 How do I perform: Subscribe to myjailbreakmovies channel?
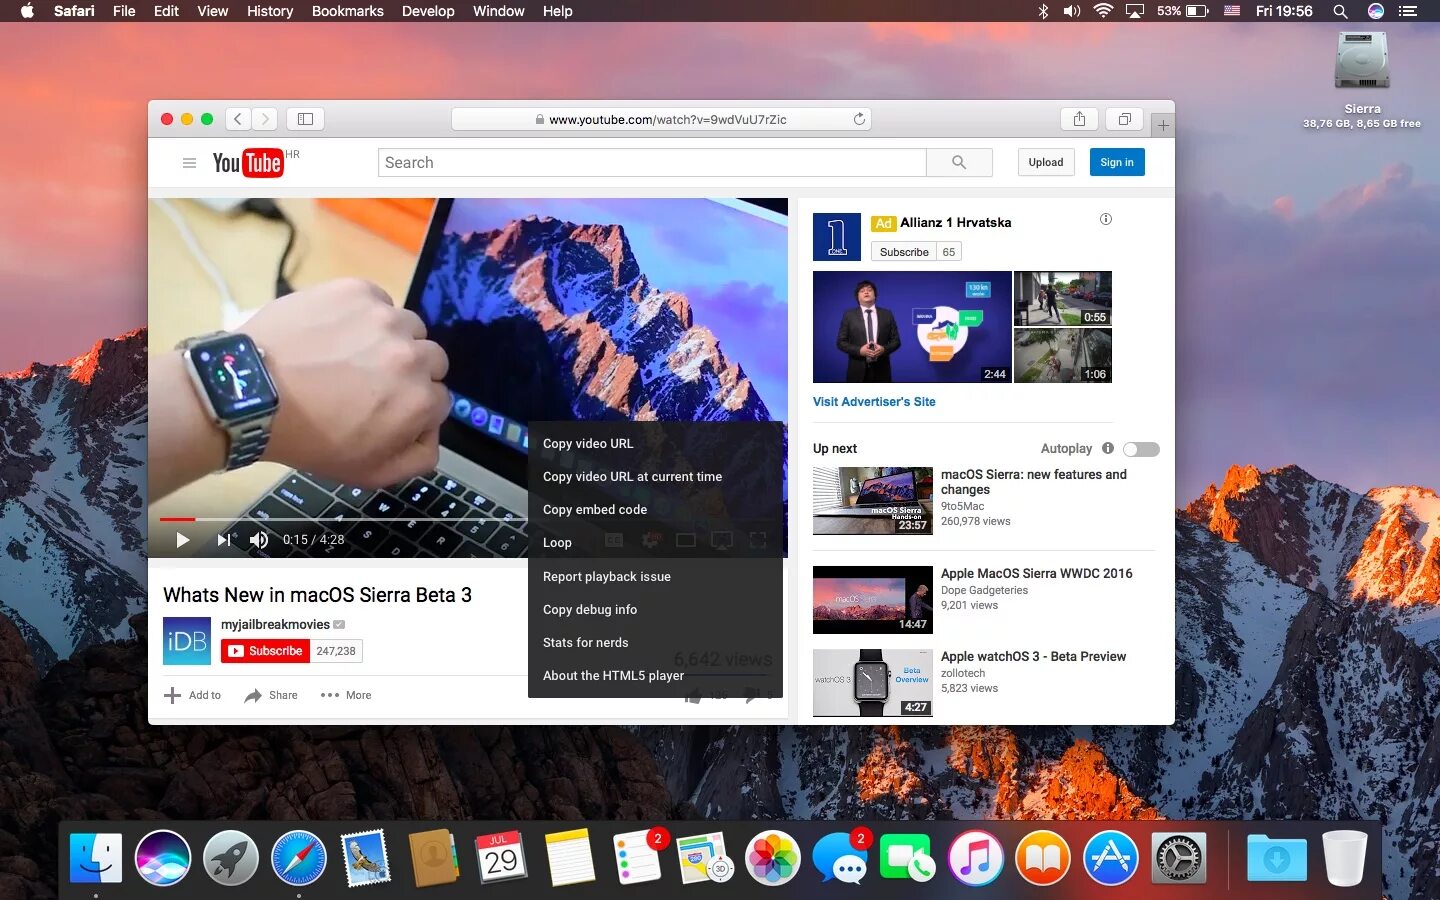(x=266, y=651)
